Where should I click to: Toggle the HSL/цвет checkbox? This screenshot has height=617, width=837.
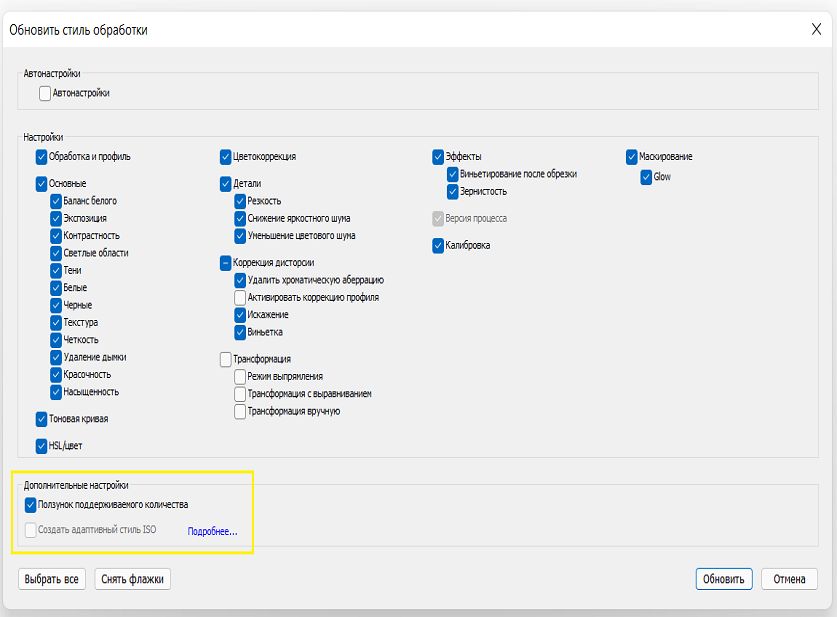tap(42, 446)
